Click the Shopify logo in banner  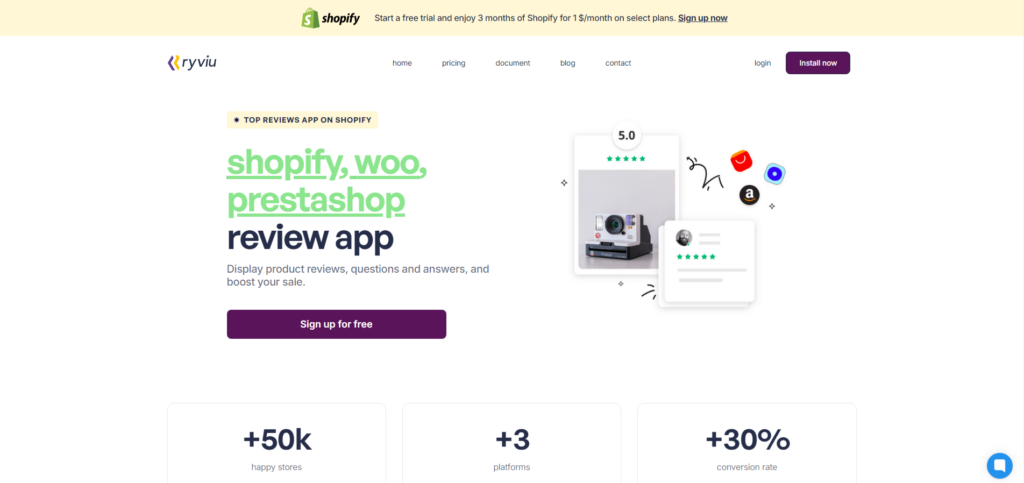330,18
